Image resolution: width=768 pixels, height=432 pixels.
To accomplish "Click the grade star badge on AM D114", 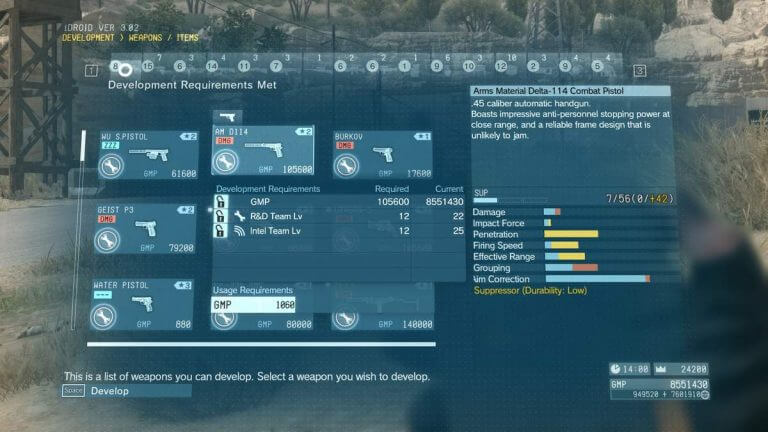I will 304,132.
